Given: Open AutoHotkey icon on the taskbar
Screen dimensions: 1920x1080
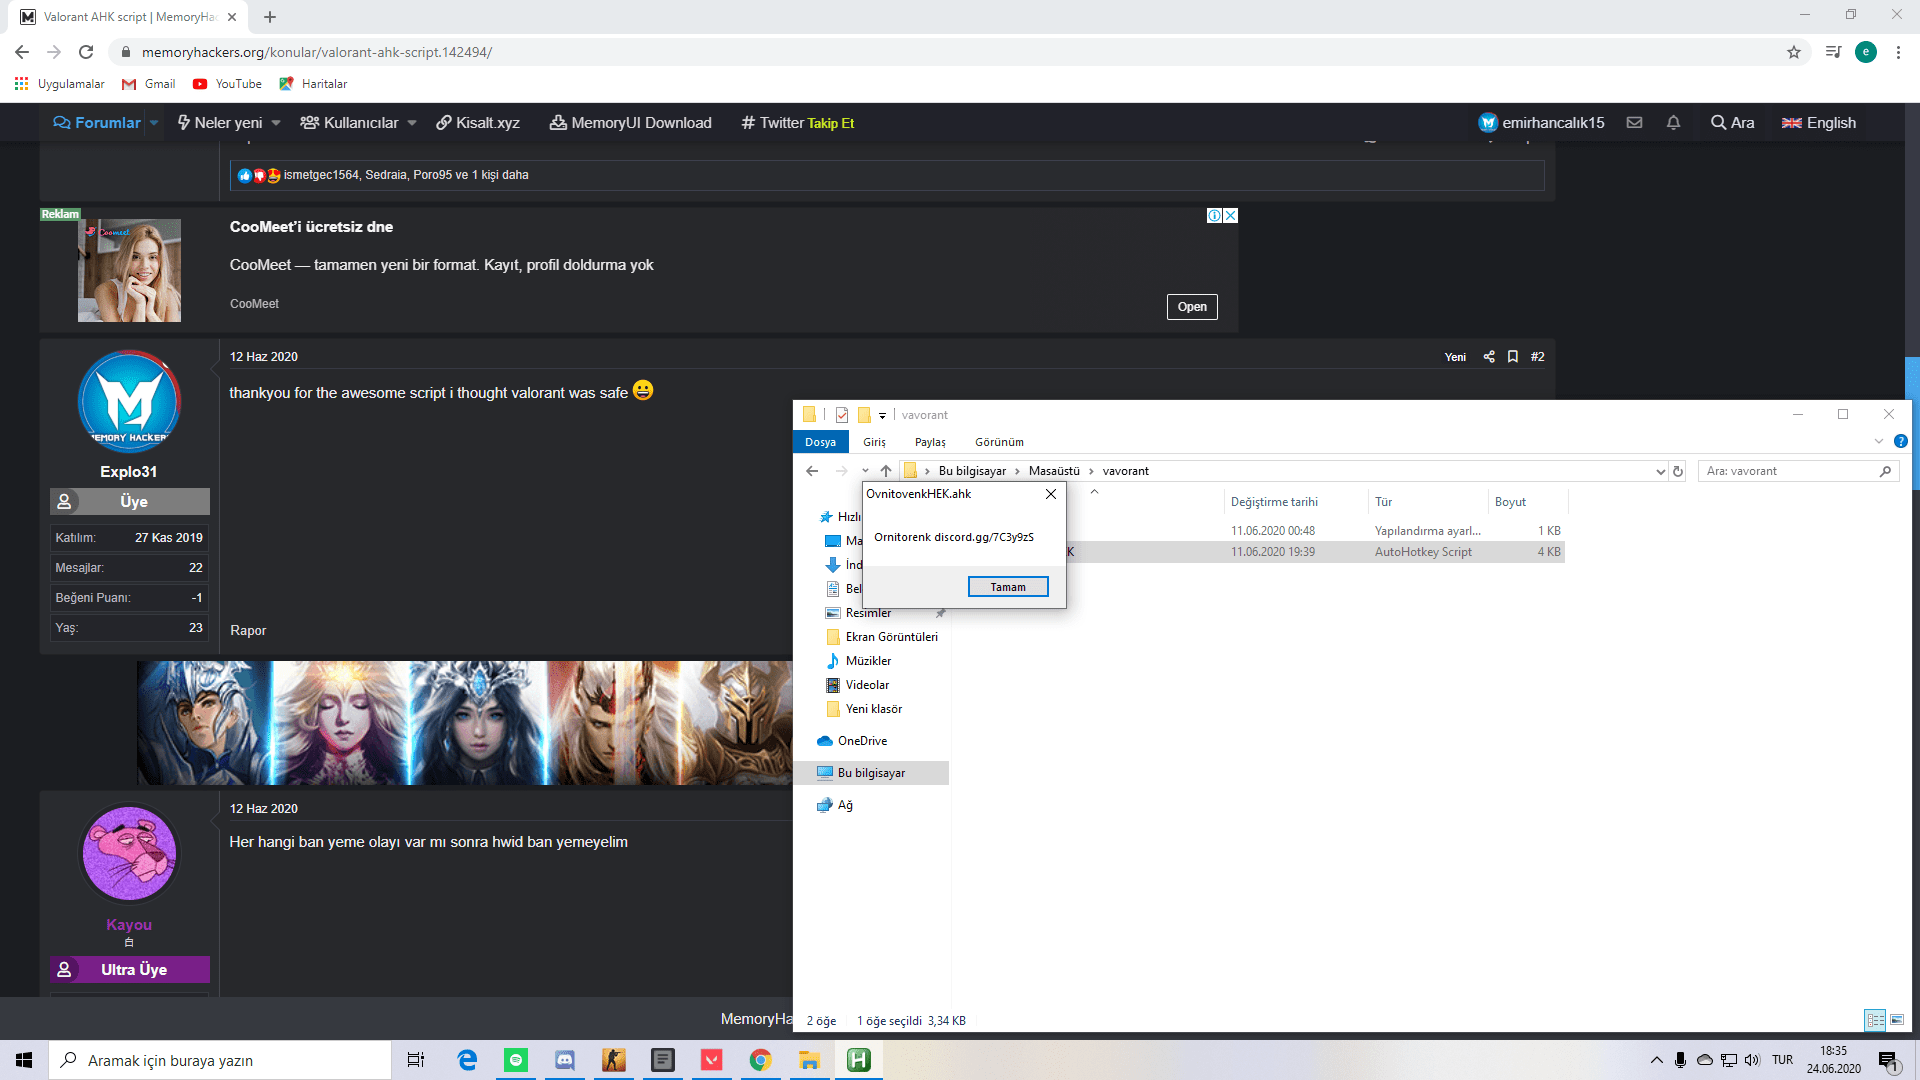Looking at the screenshot, I should pyautogui.click(x=859, y=1060).
